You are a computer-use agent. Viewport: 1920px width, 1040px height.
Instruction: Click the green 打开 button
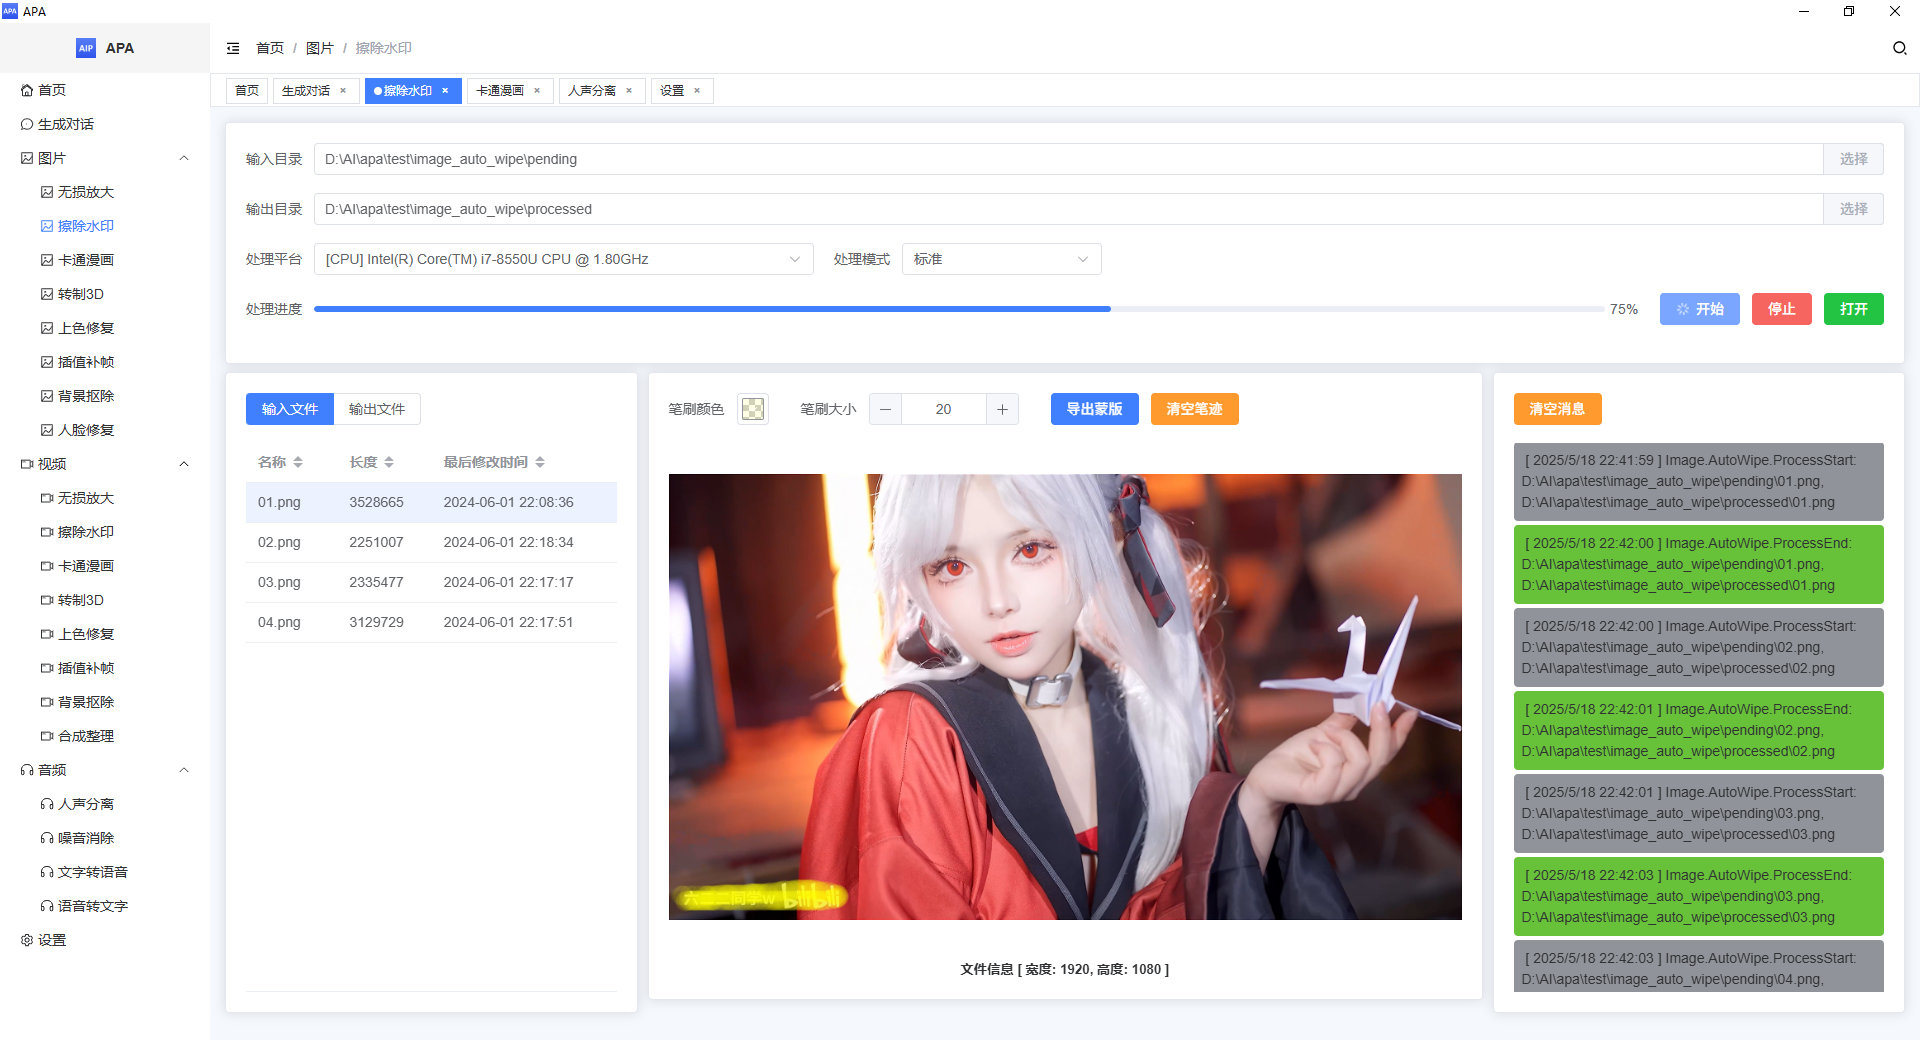pyautogui.click(x=1854, y=309)
